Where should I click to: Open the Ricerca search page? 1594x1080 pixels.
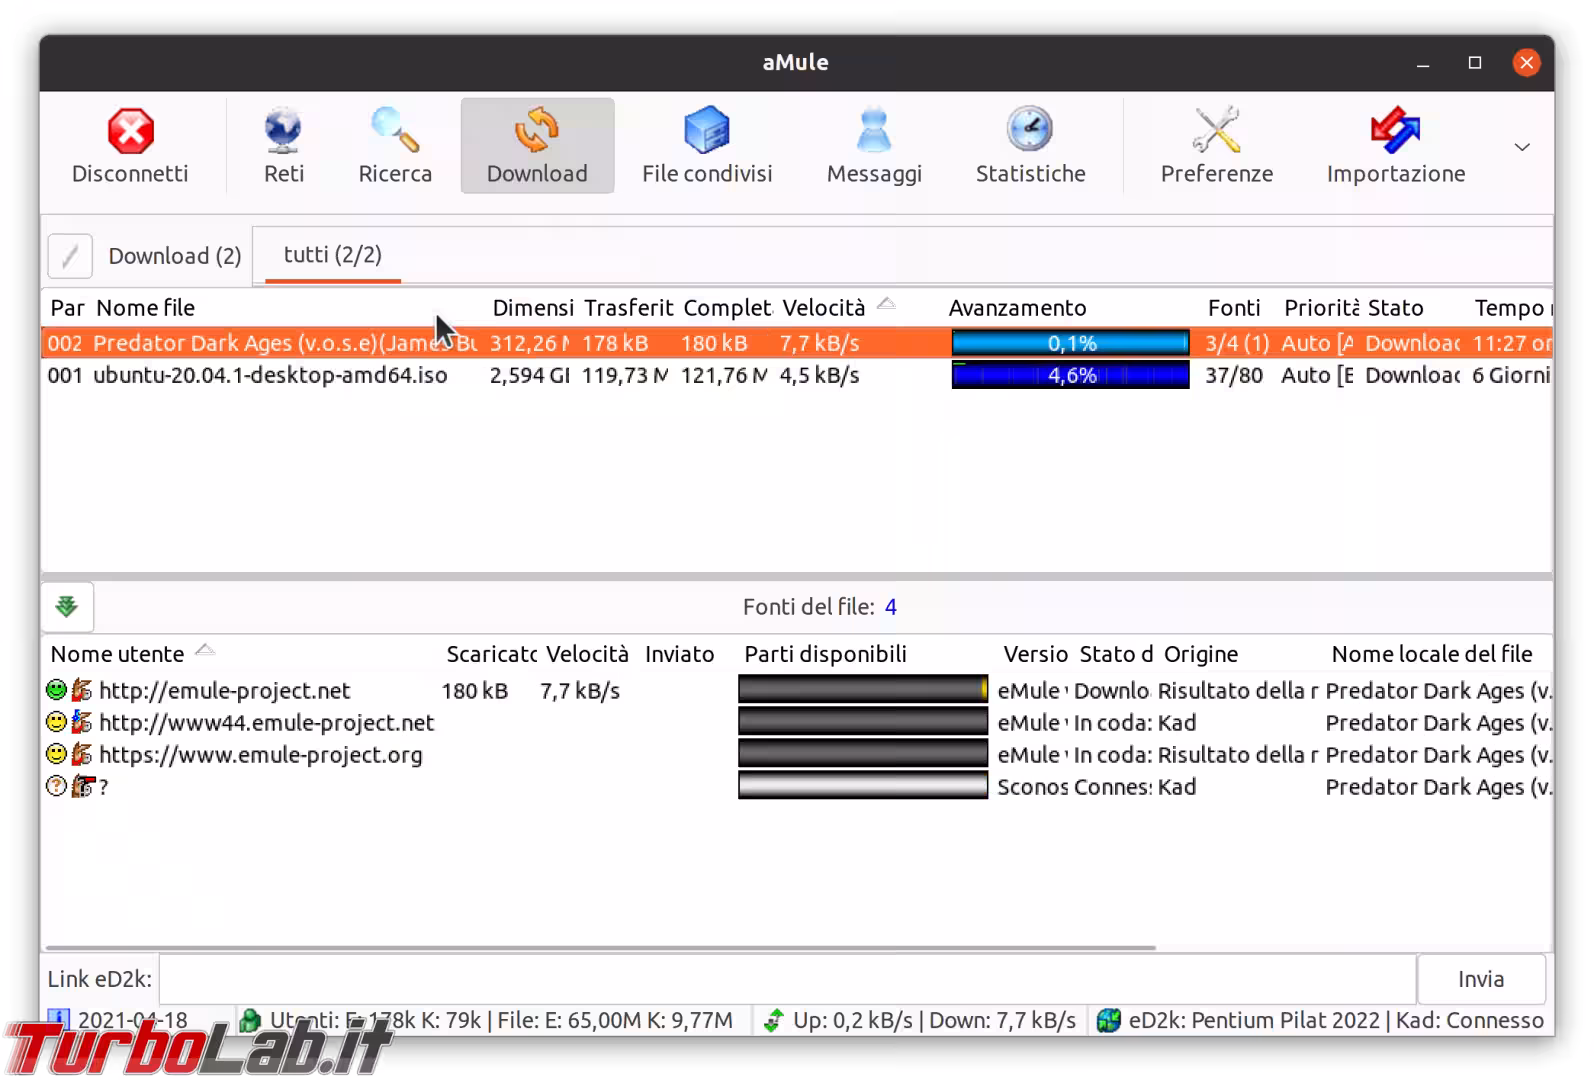tap(395, 146)
